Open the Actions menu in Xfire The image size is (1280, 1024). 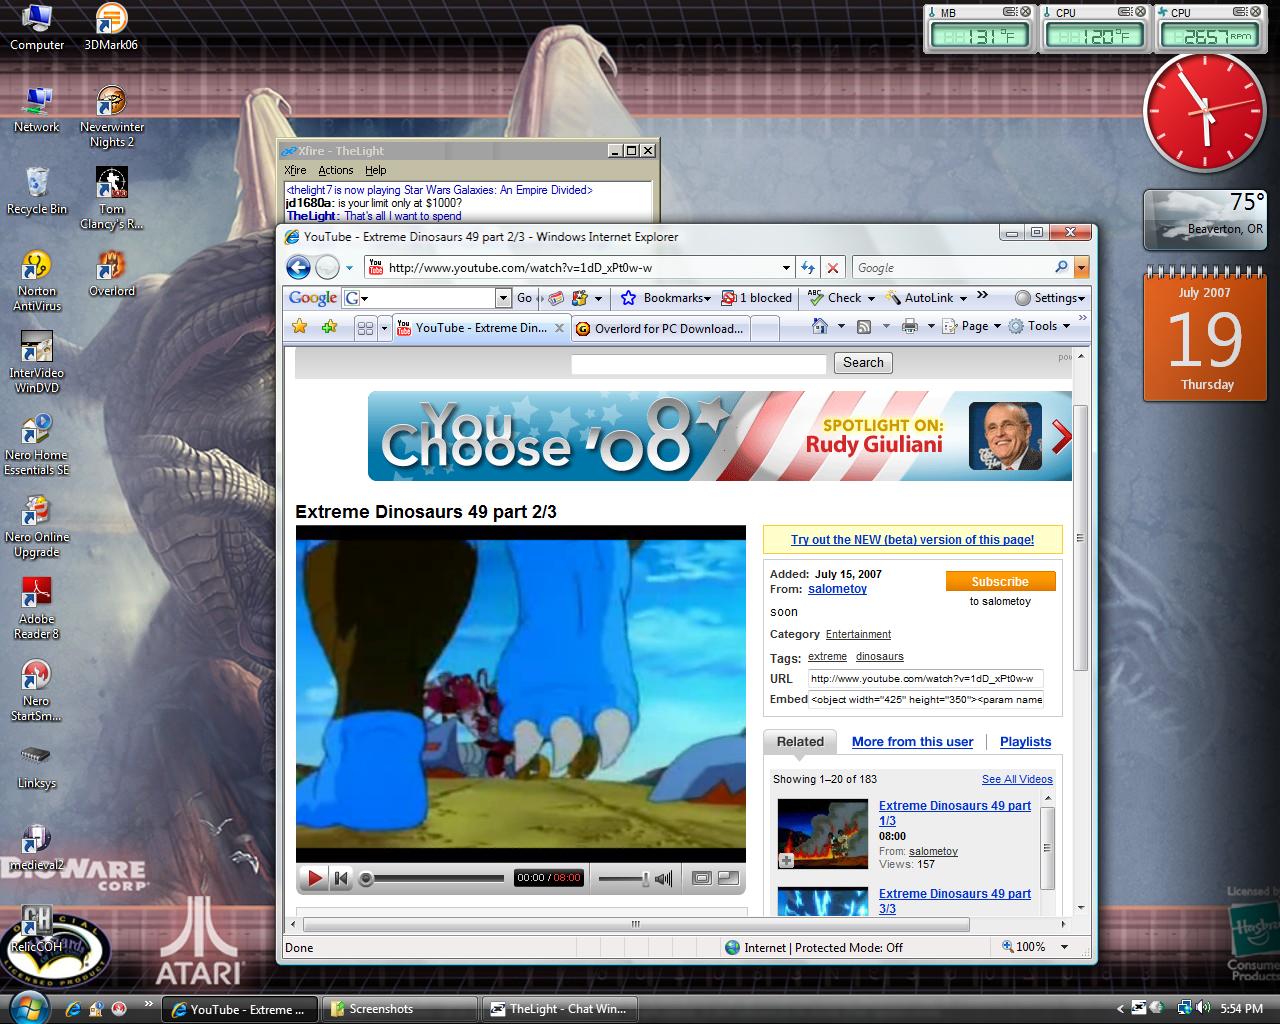tap(336, 170)
